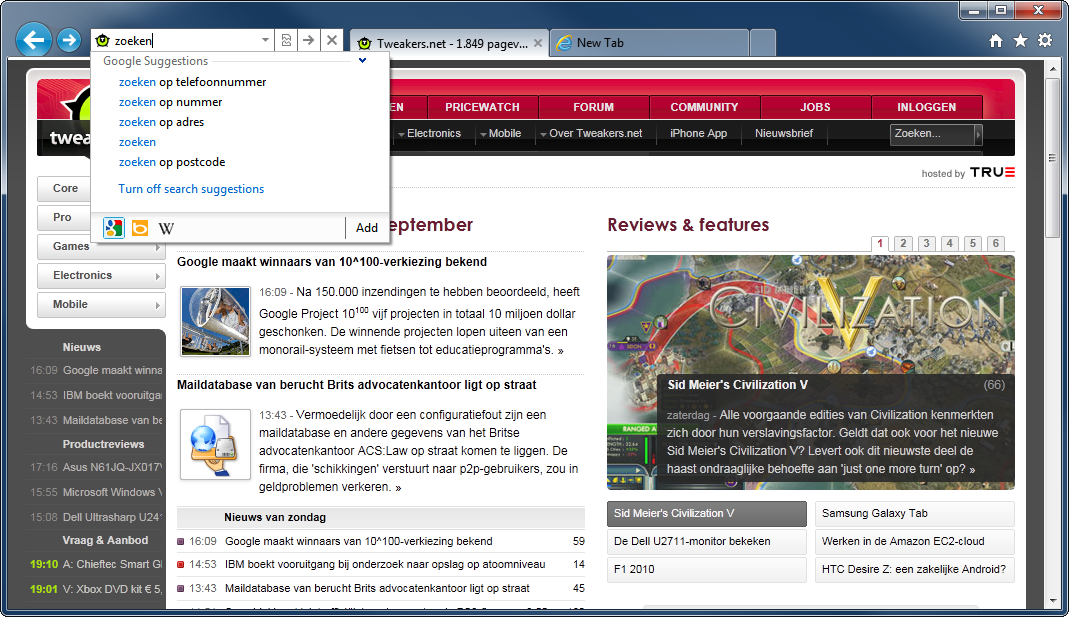This screenshot has height=617, width=1069.
Task: Choose suggestion 'zoeken op postcode'
Action: pyautogui.click(x=172, y=162)
